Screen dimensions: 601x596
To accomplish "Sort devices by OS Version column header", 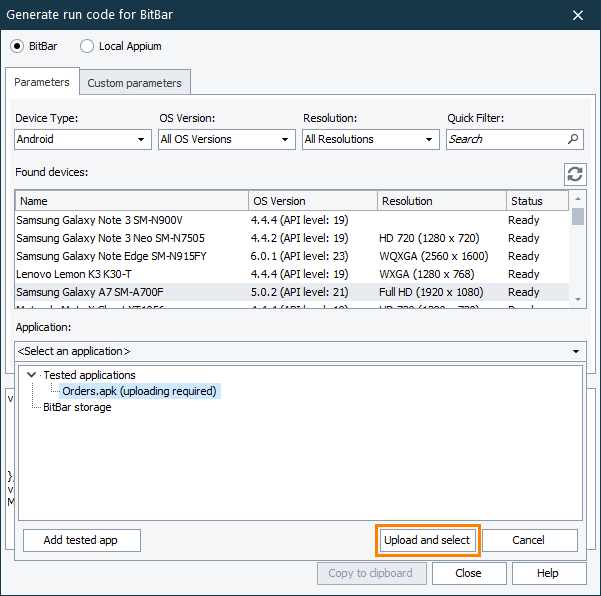I will pos(313,201).
